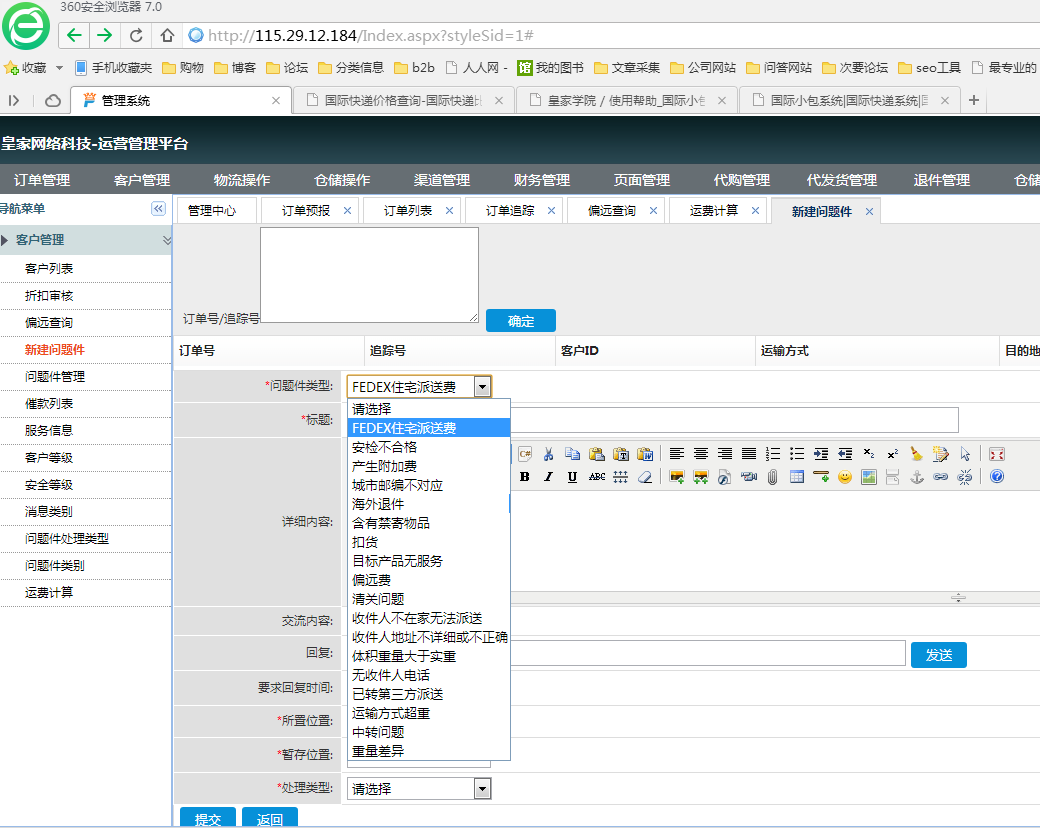Screen dimensions: 1040x828
Task: Select 海外退件 option in list
Action: coord(429,504)
